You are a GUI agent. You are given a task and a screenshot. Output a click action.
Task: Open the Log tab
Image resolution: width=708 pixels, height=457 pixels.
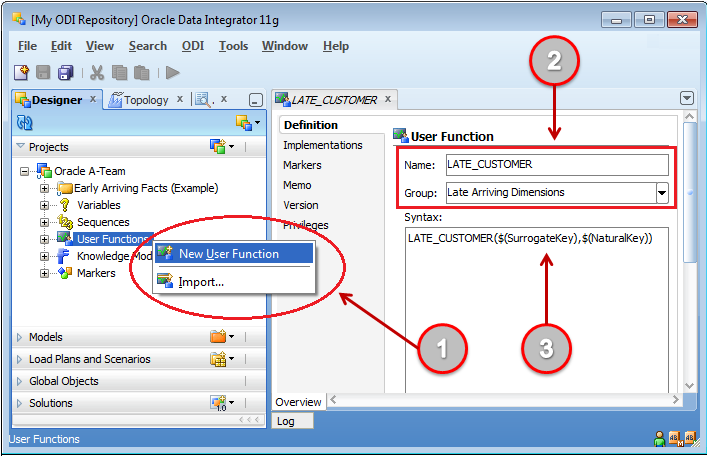pos(292,421)
